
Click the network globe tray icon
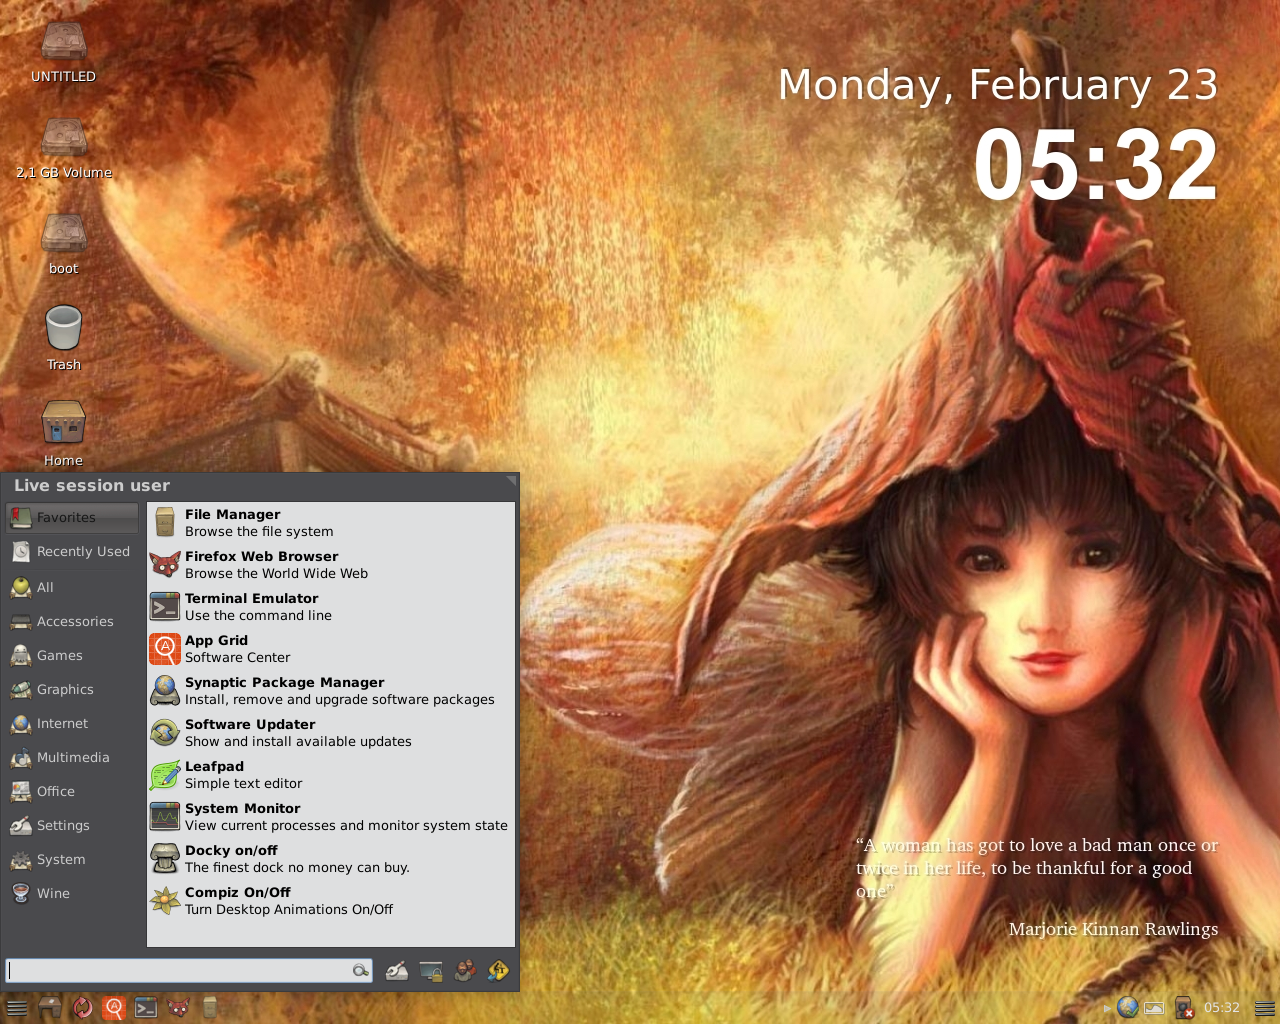(1128, 1008)
